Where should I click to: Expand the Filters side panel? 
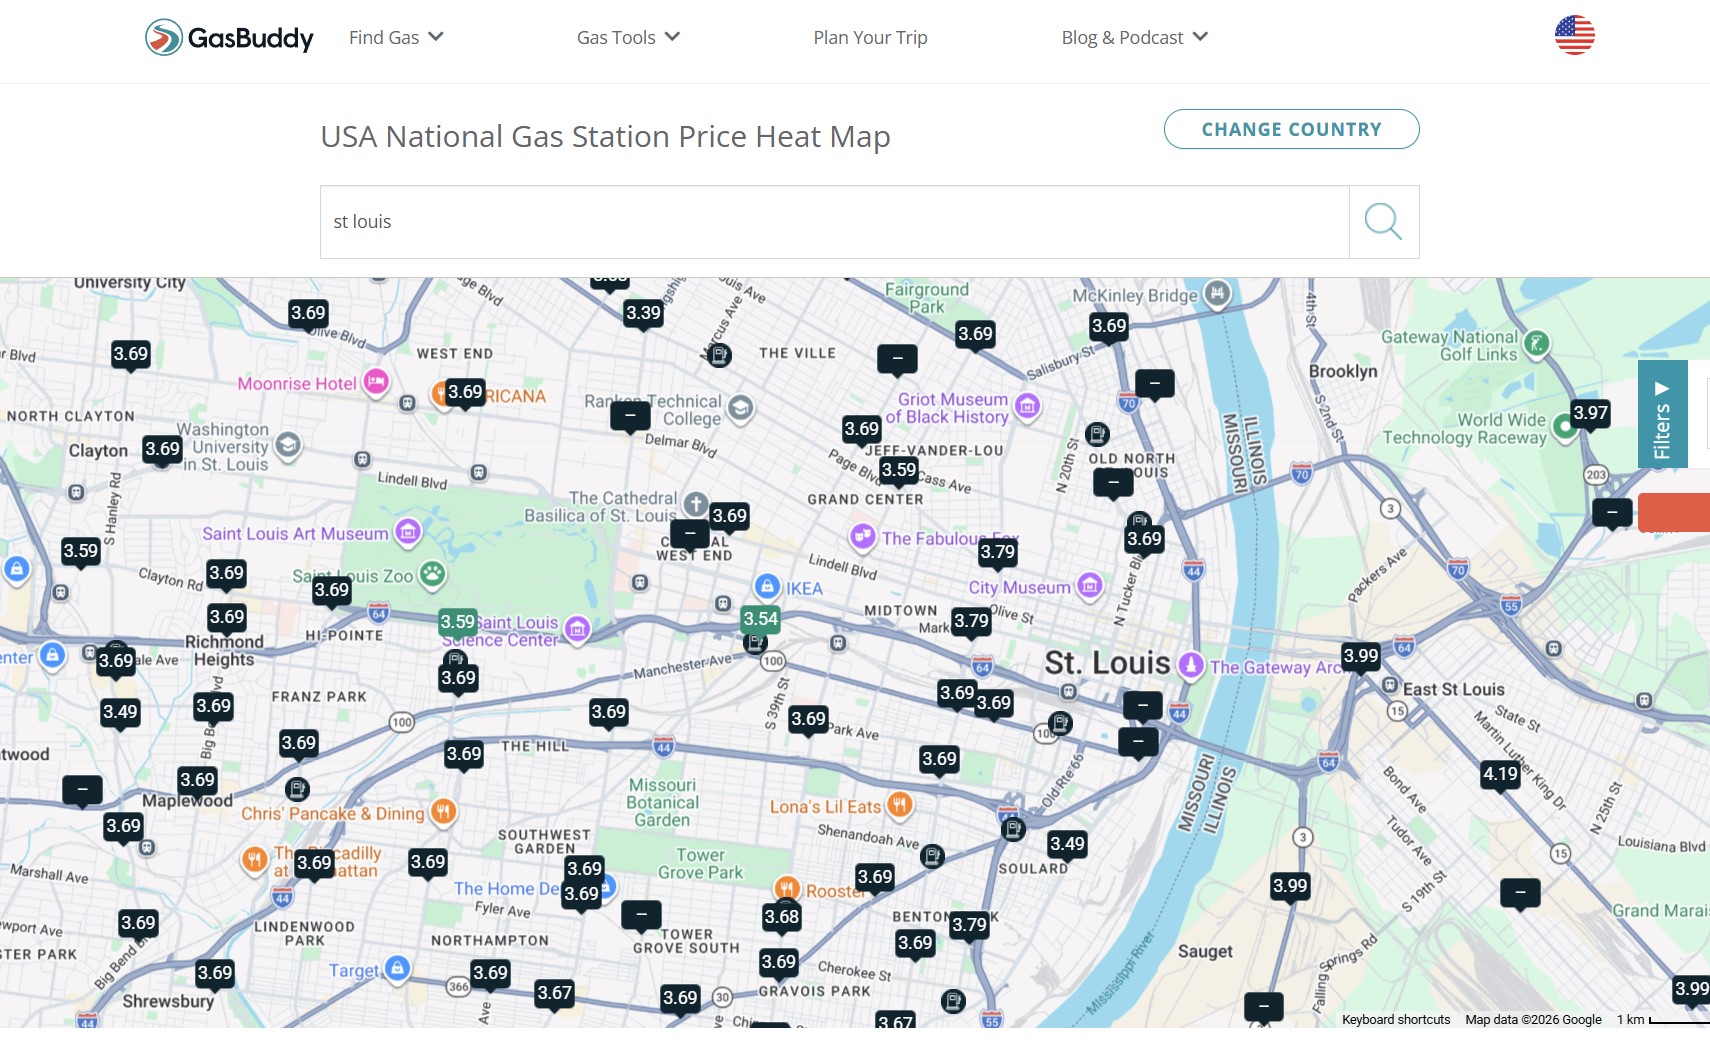(x=1662, y=414)
